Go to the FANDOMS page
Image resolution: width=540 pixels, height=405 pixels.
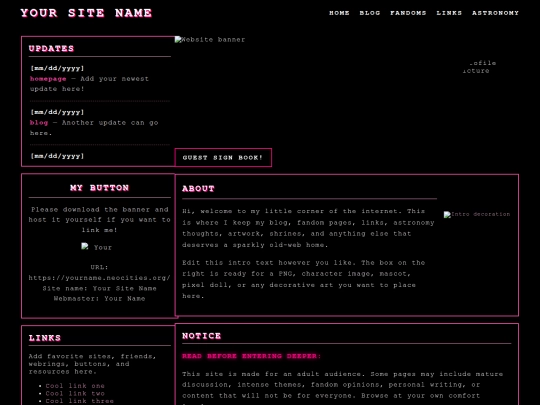408,13
